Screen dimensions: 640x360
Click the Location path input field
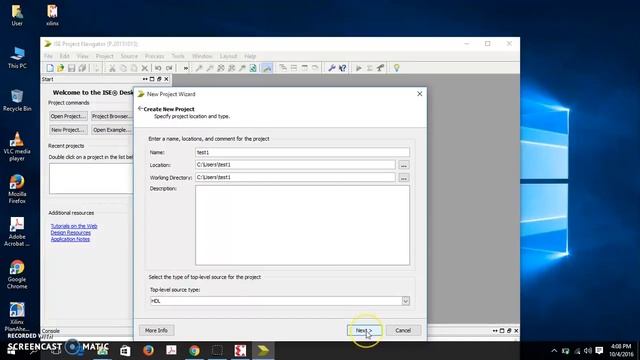(x=295, y=164)
